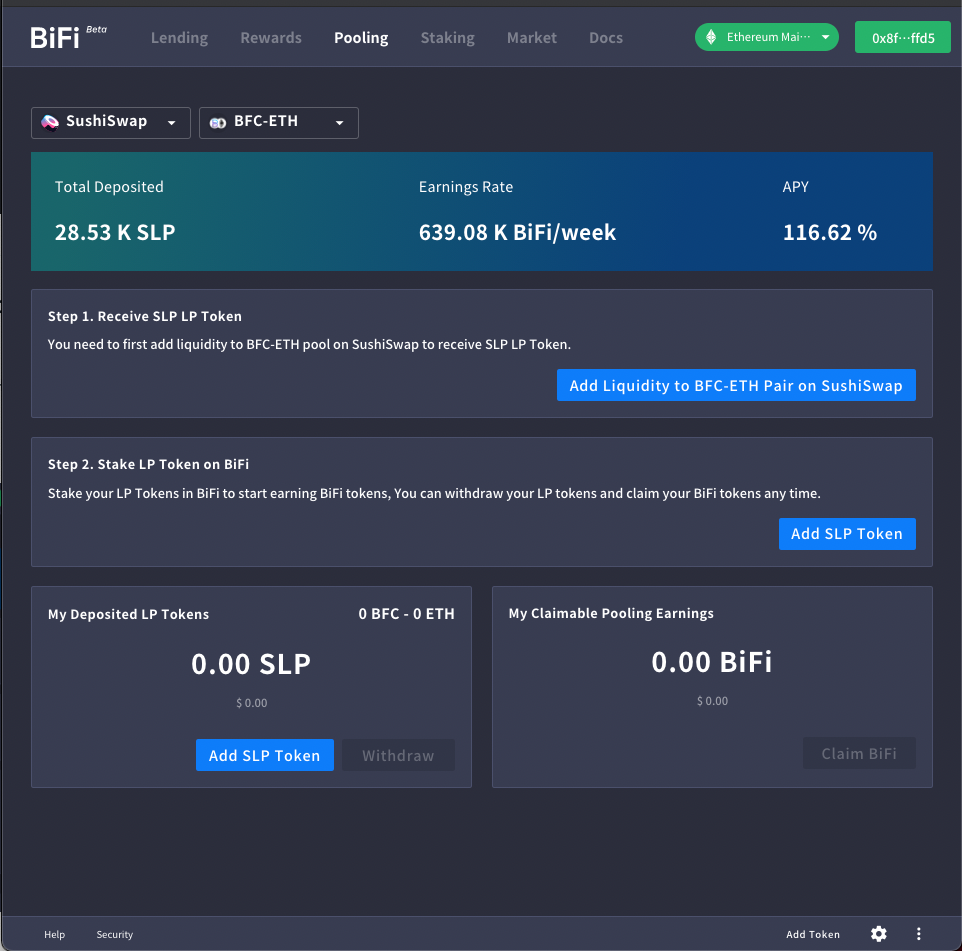Click the $ 0.00 value under 0.00 BiFi
The image size is (962, 951).
point(712,701)
